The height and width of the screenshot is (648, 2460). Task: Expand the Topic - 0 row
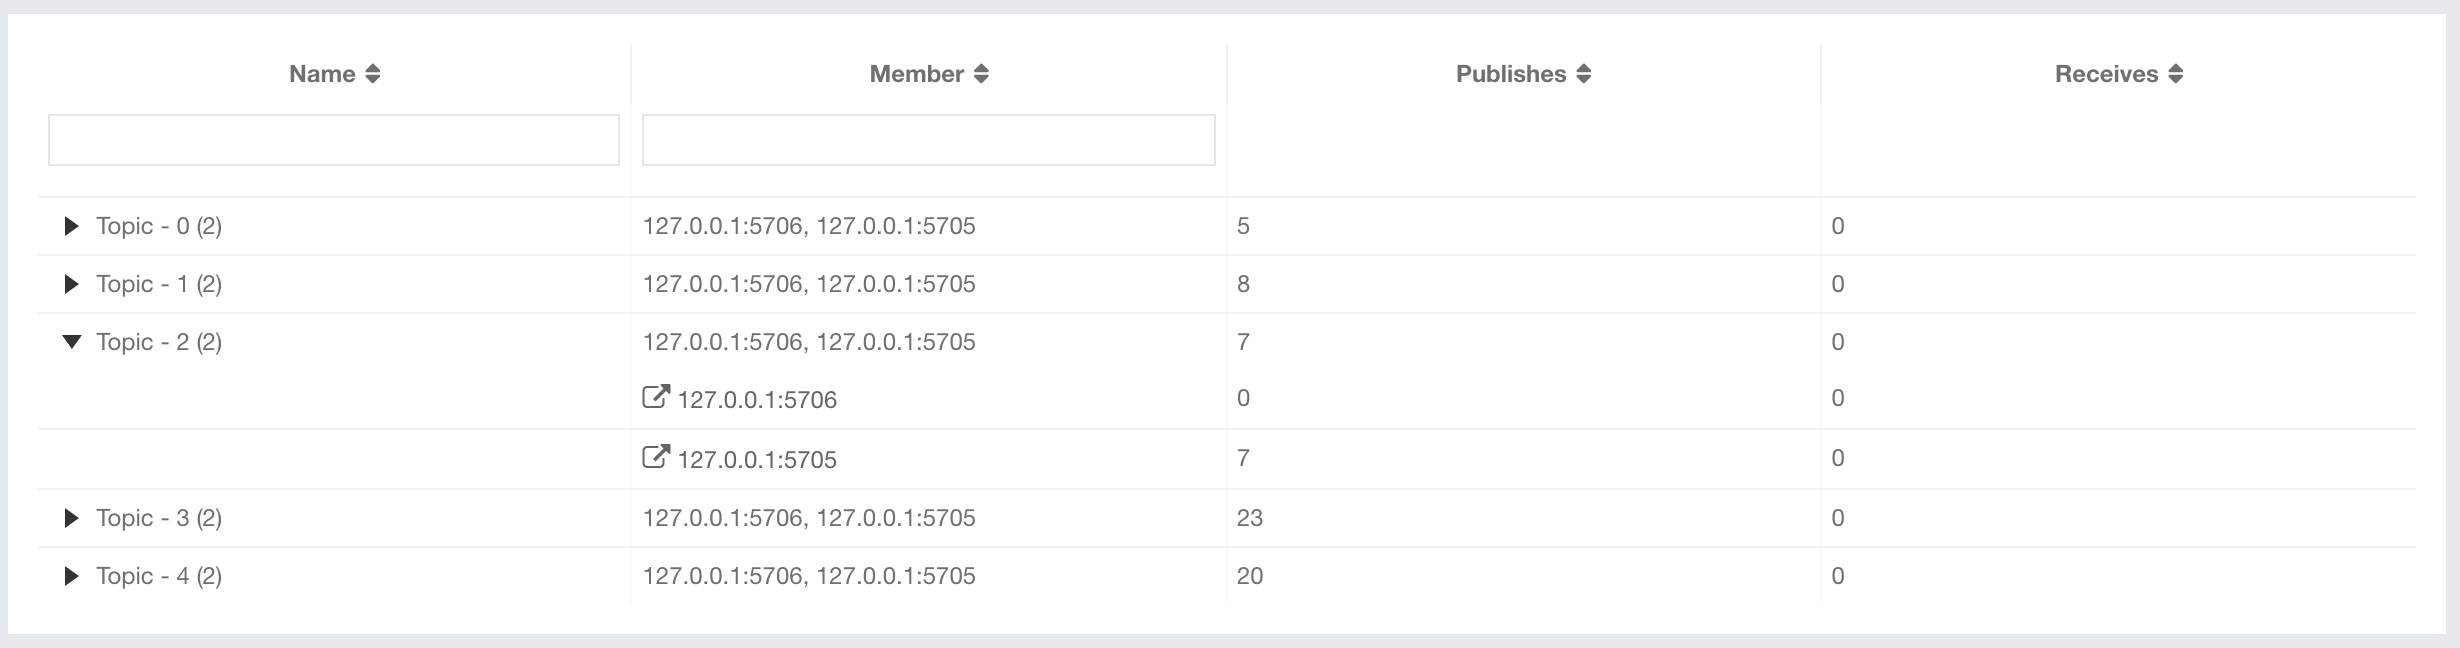coord(71,226)
